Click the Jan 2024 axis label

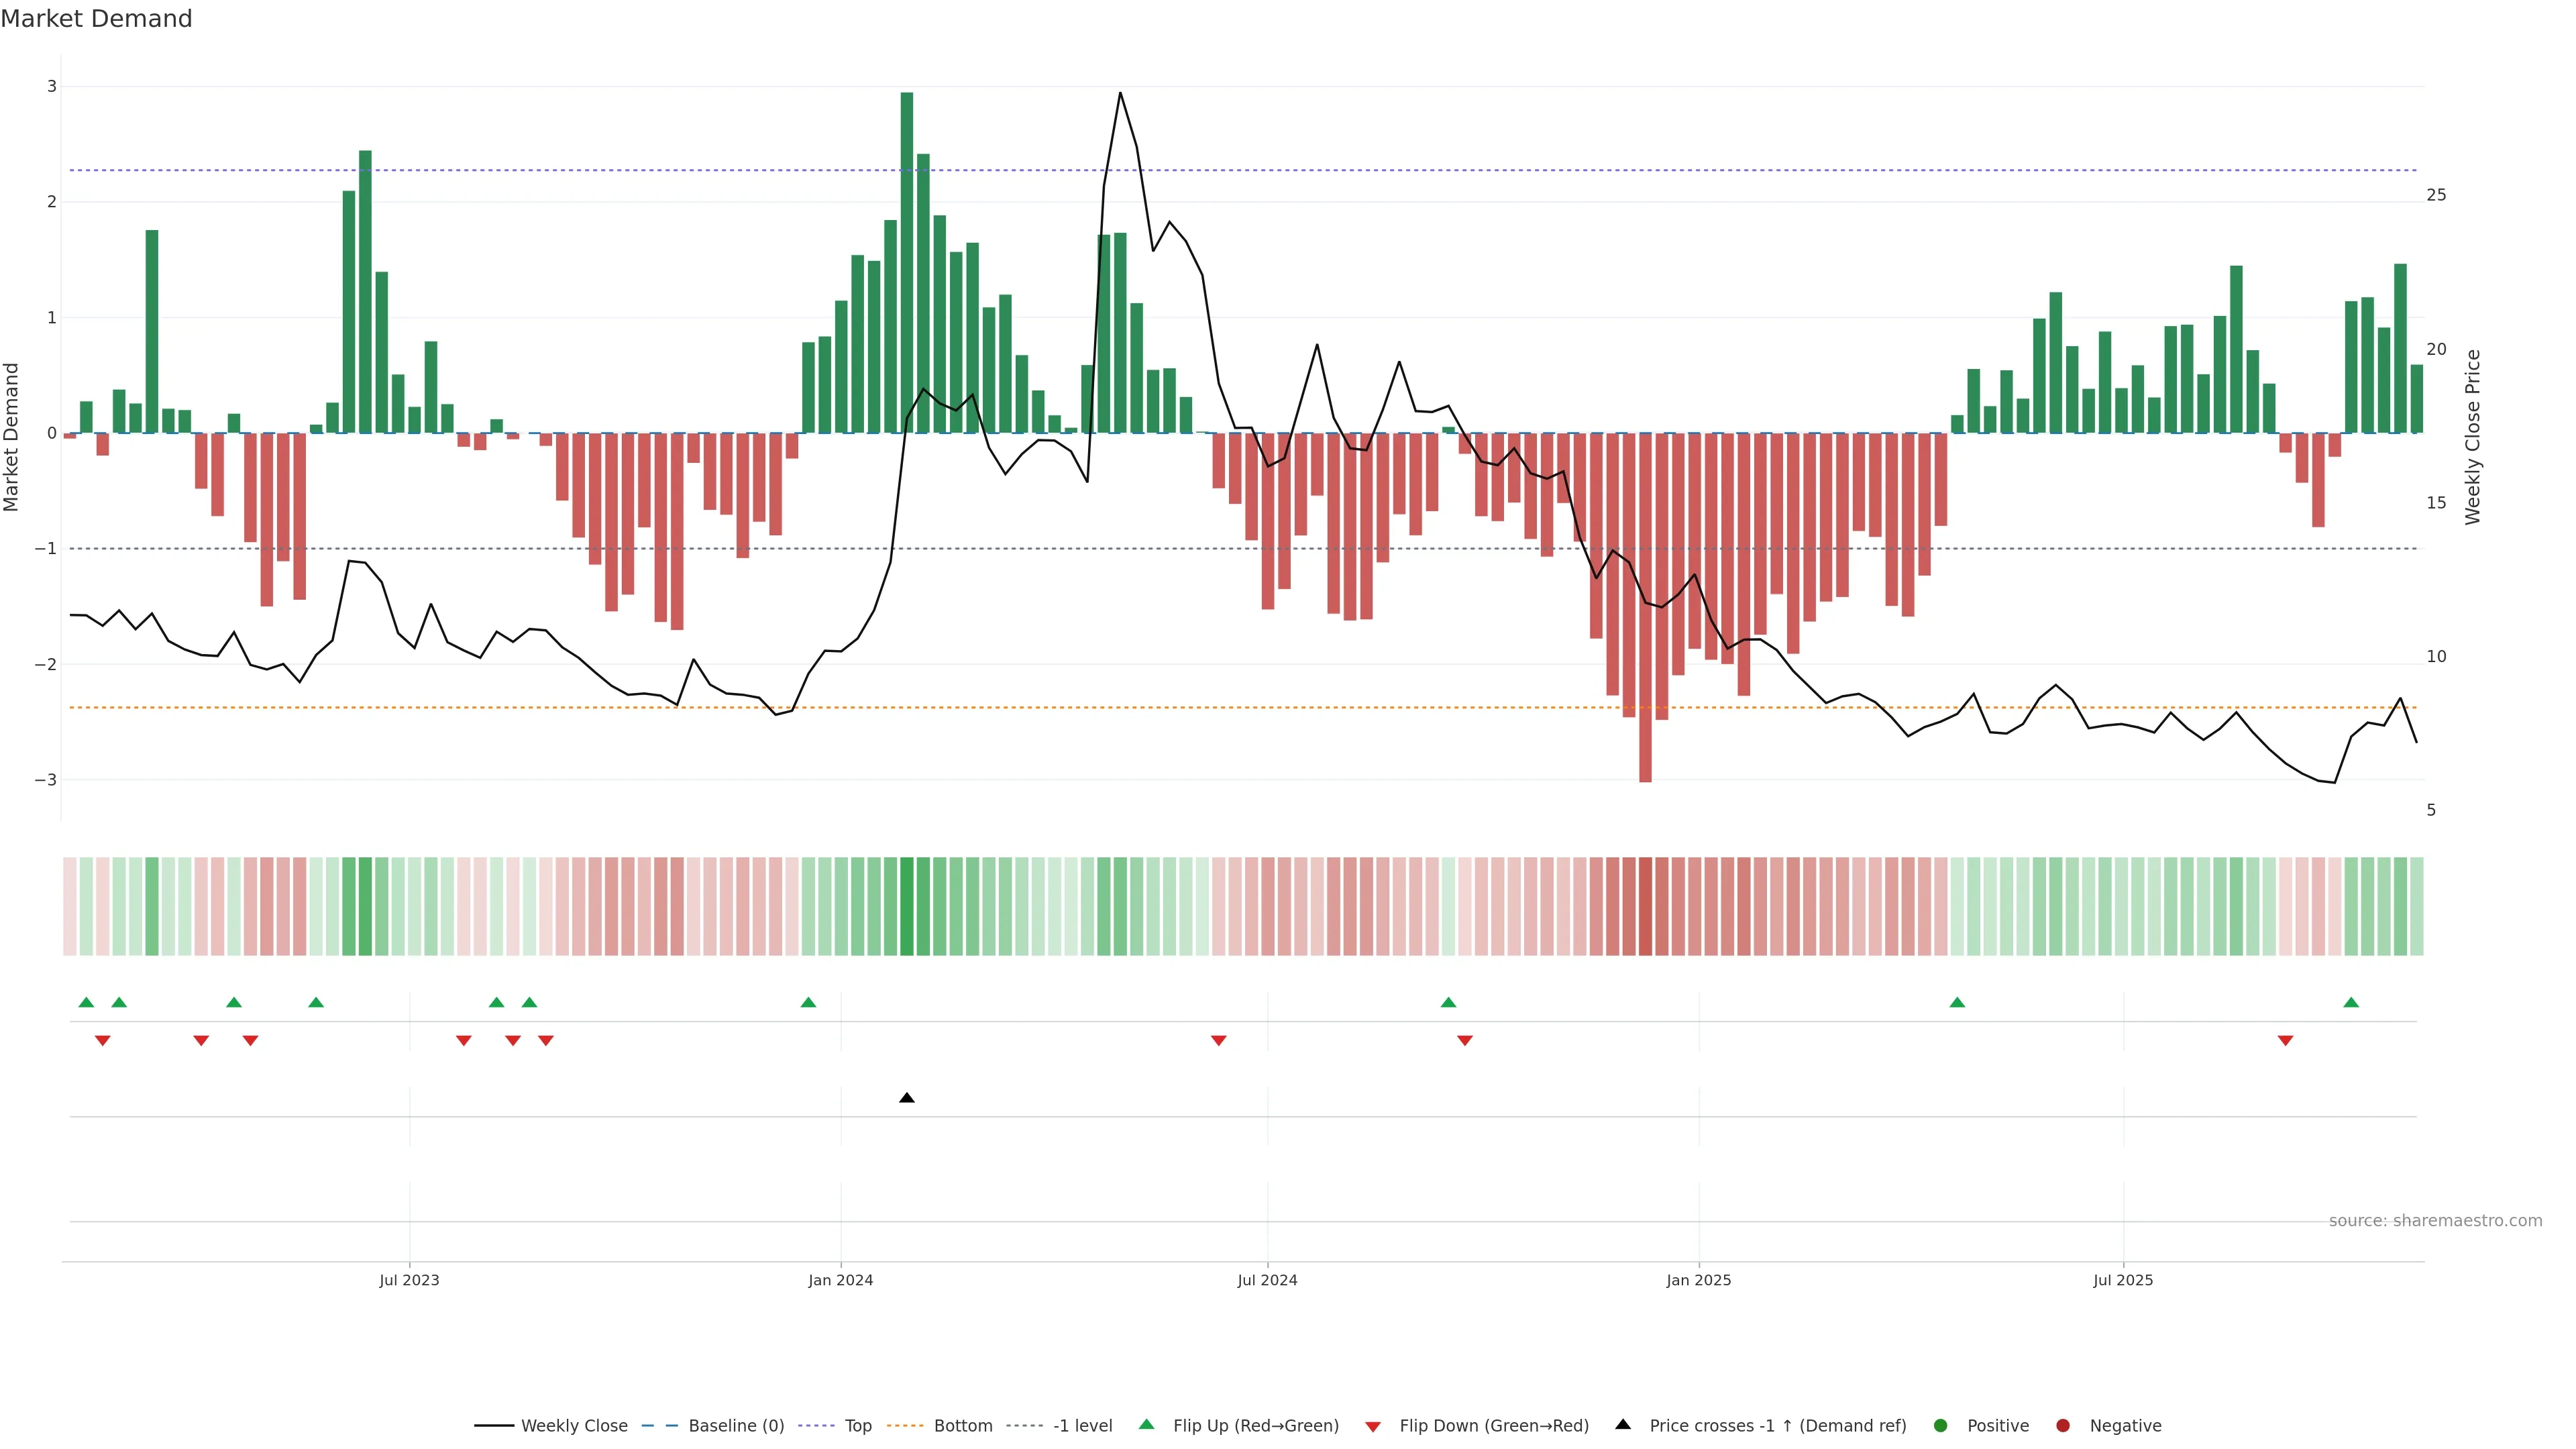(x=840, y=1280)
